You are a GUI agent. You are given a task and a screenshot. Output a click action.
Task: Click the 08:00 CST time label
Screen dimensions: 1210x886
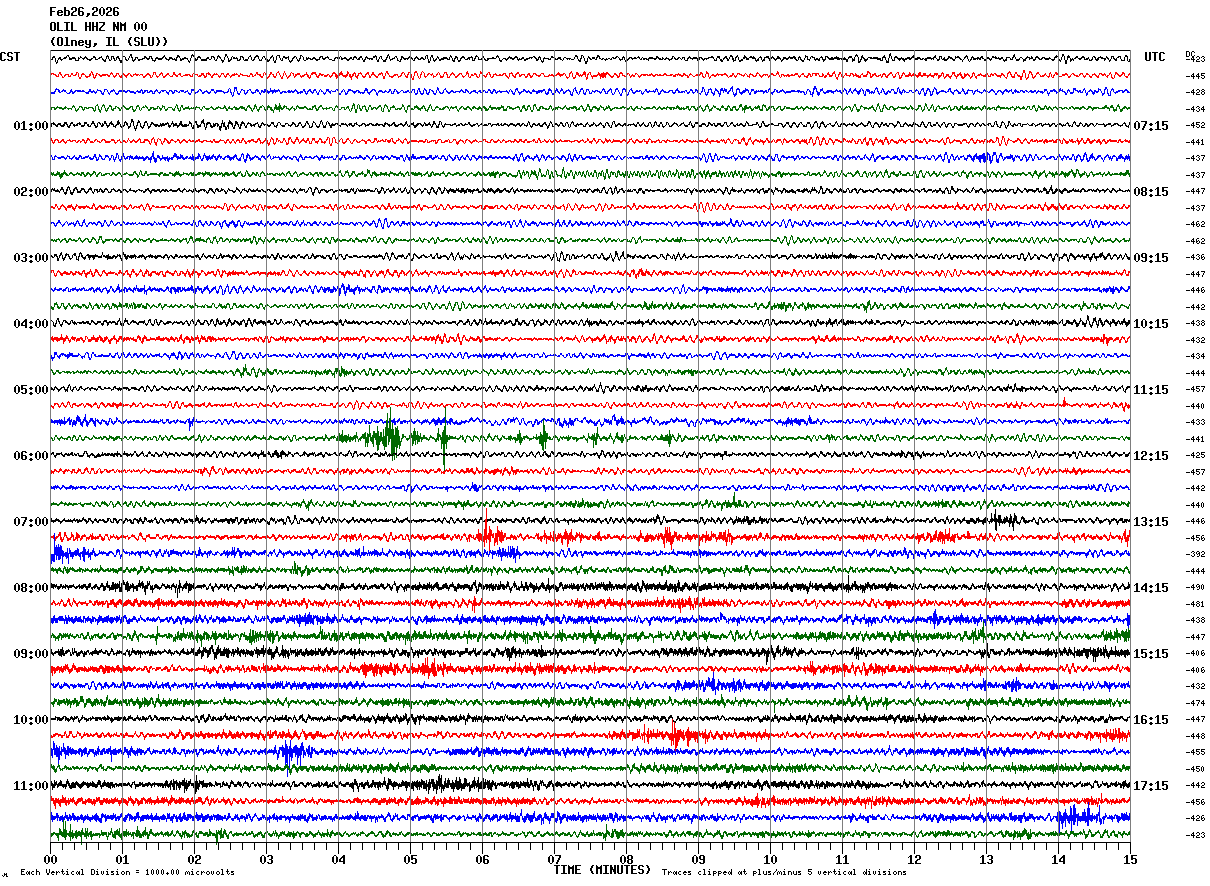[31, 588]
